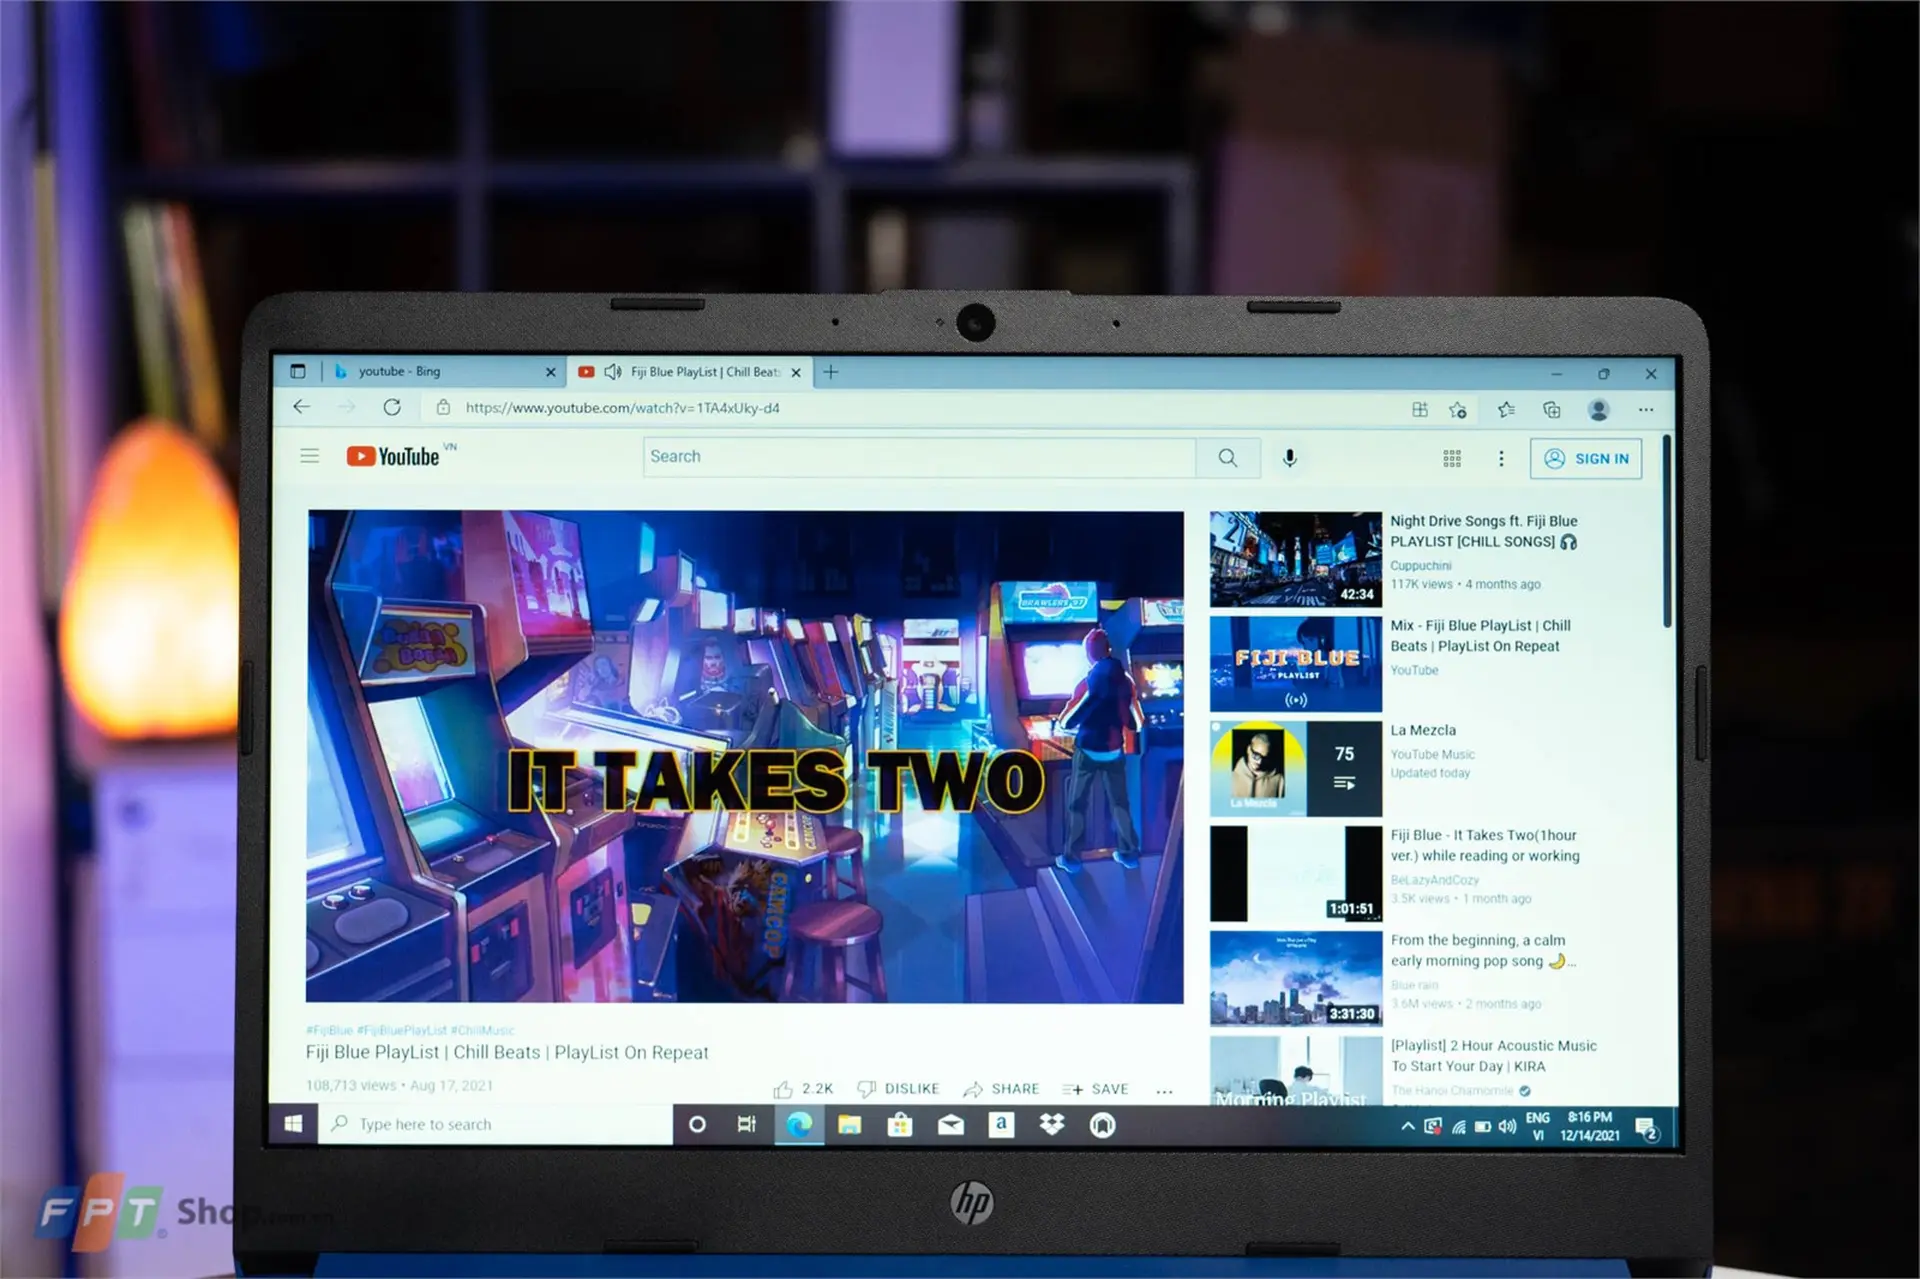Image resolution: width=1920 pixels, height=1279 pixels.
Task: Open Amazon app on taskbar
Action: [x=1001, y=1125]
